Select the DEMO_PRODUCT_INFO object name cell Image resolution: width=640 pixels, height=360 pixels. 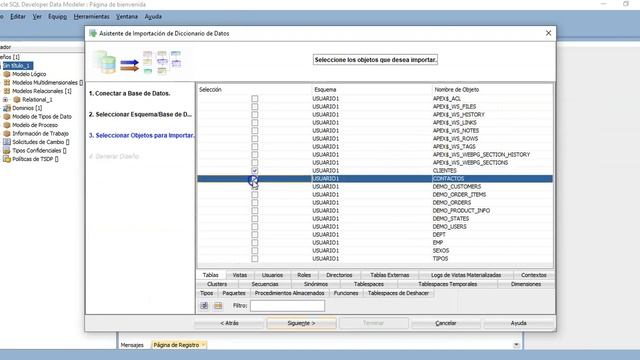coord(492,211)
